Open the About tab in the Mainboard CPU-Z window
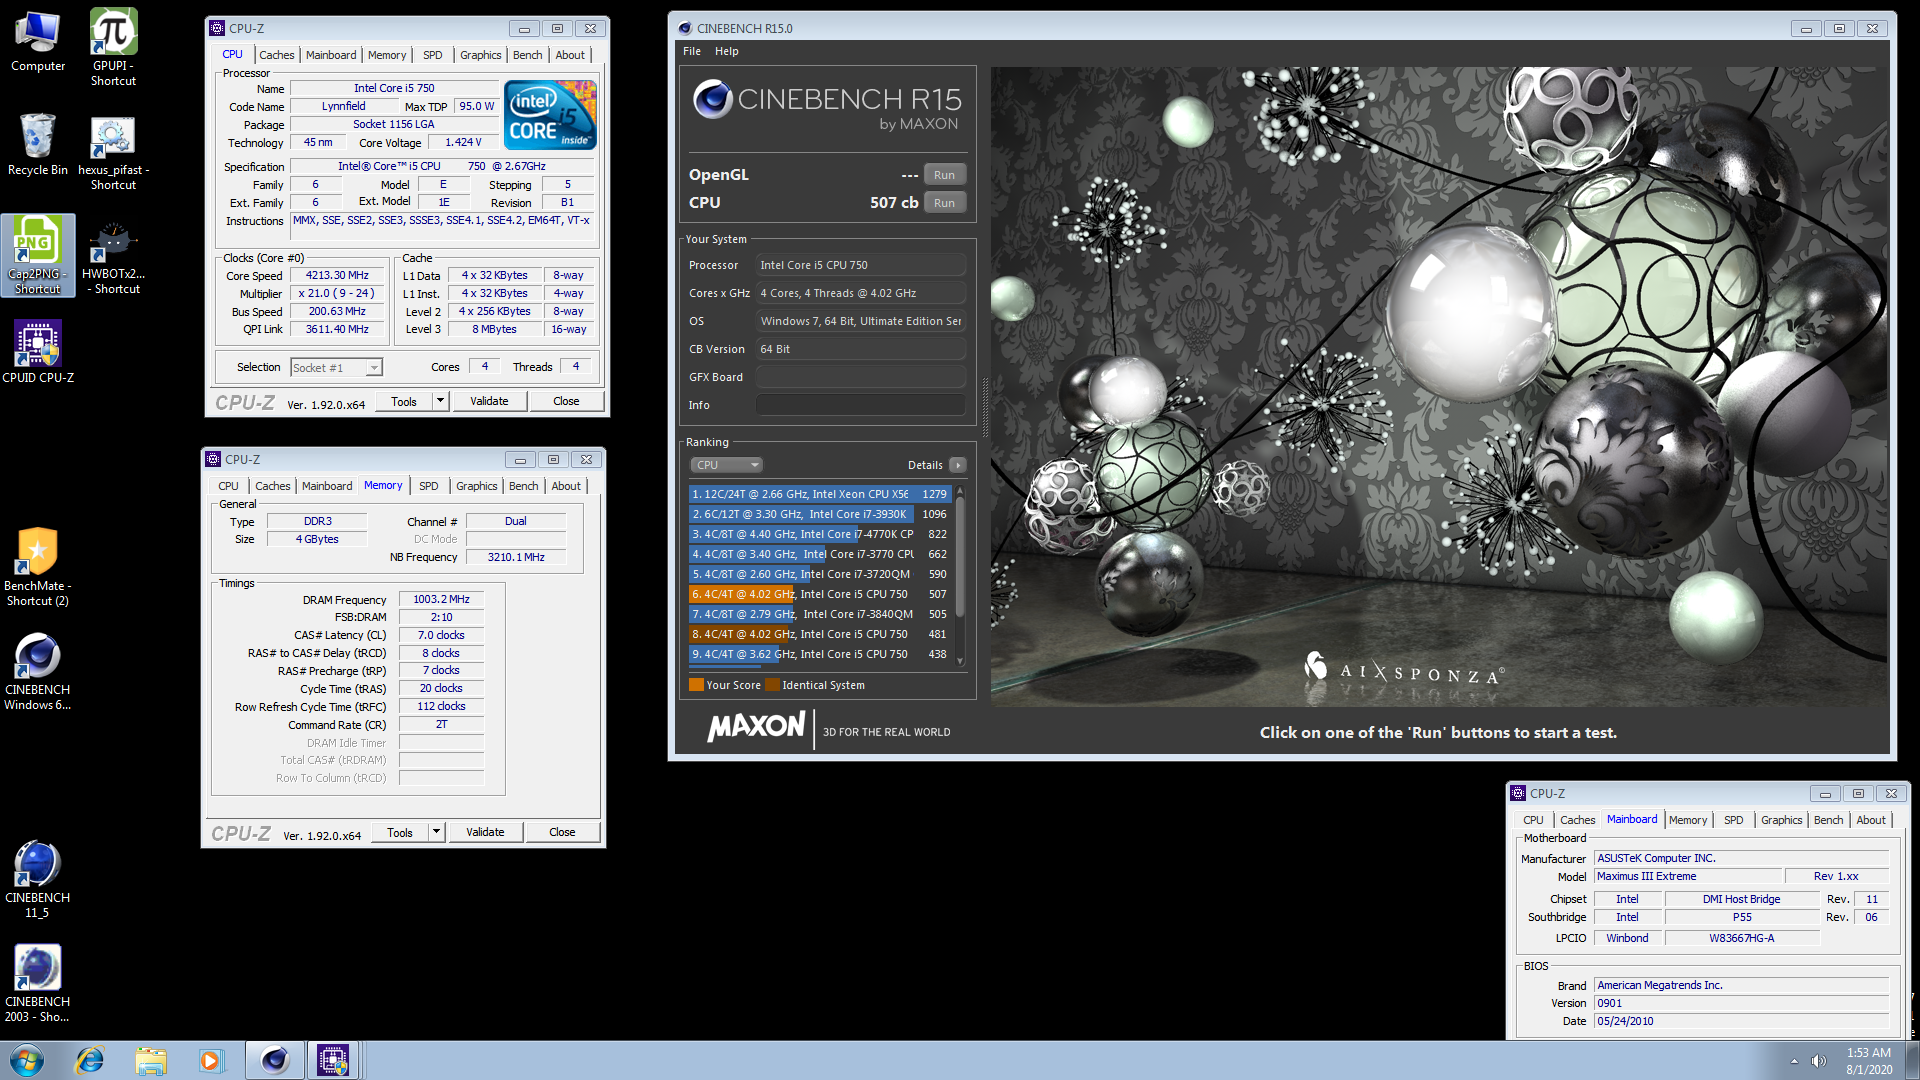This screenshot has height=1080, width=1920. (1871, 820)
